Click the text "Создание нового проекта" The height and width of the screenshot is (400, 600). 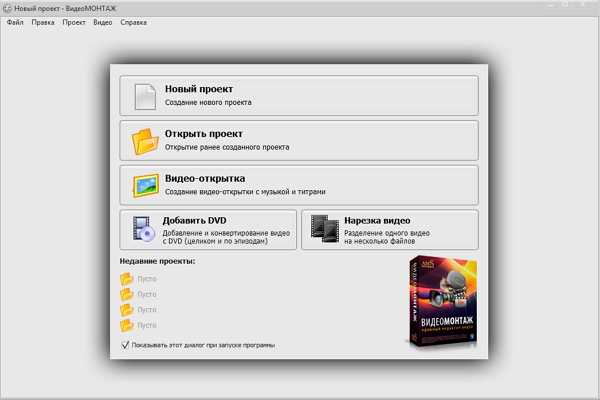pyautogui.click(x=208, y=103)
